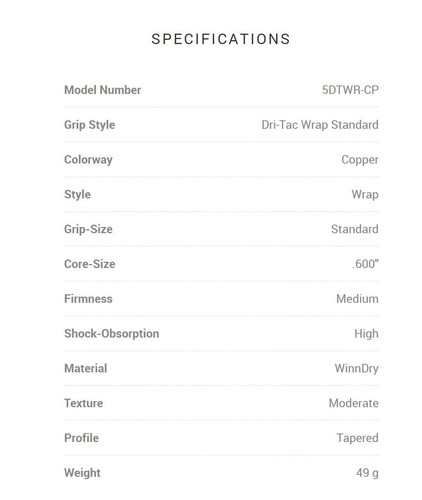Select the Grip-Size label

click(88, 229)
